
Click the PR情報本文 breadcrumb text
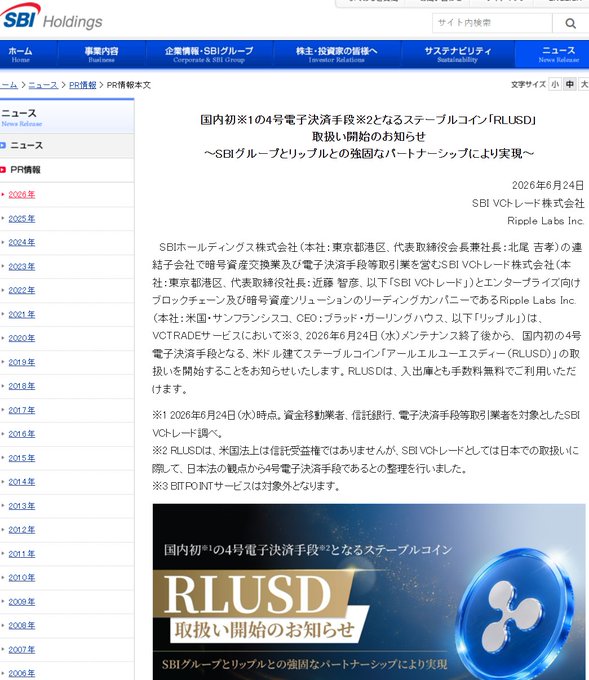(129, 85)
